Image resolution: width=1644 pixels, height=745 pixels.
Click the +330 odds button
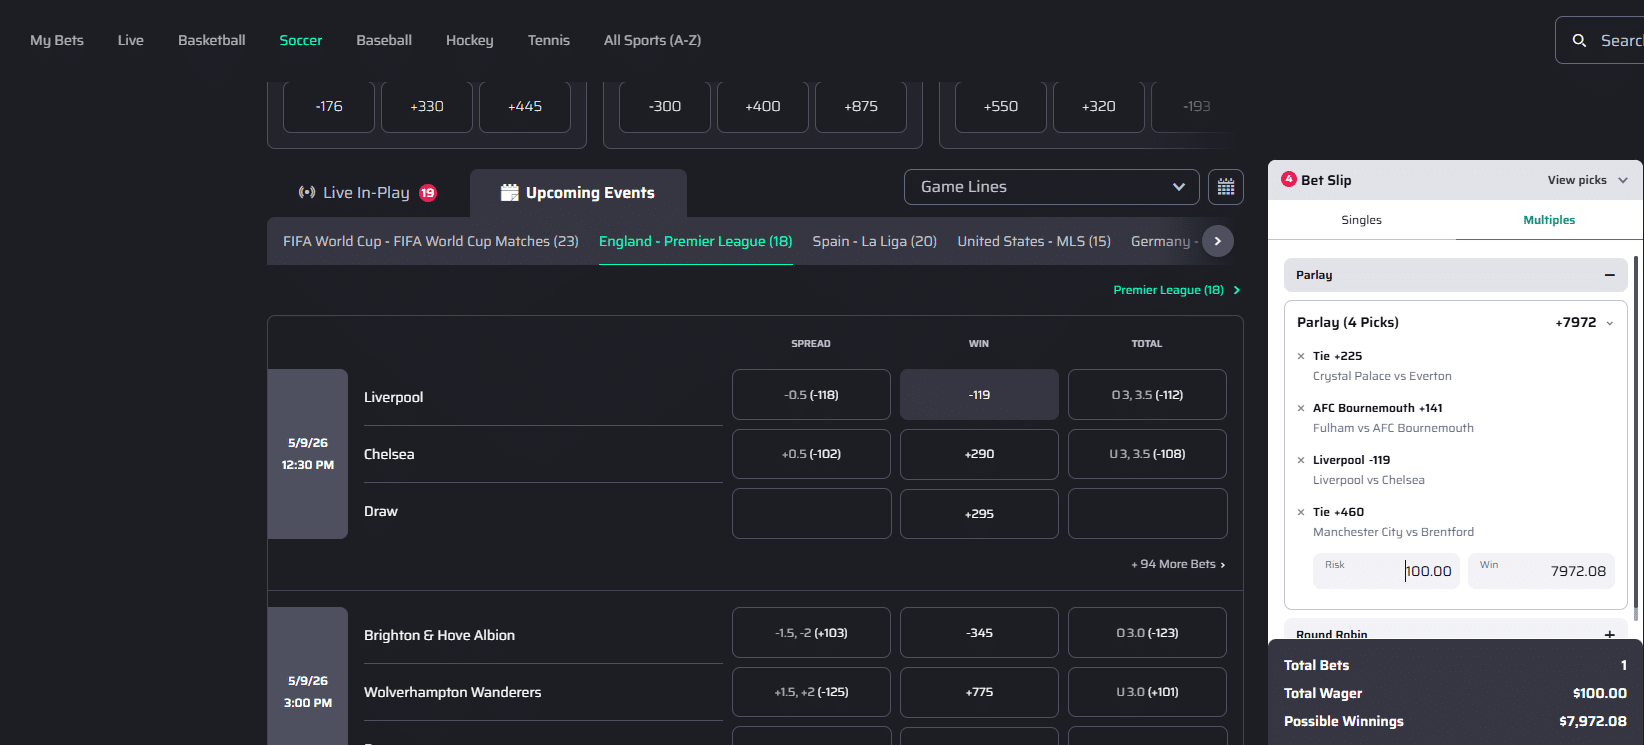coord(427,106)
